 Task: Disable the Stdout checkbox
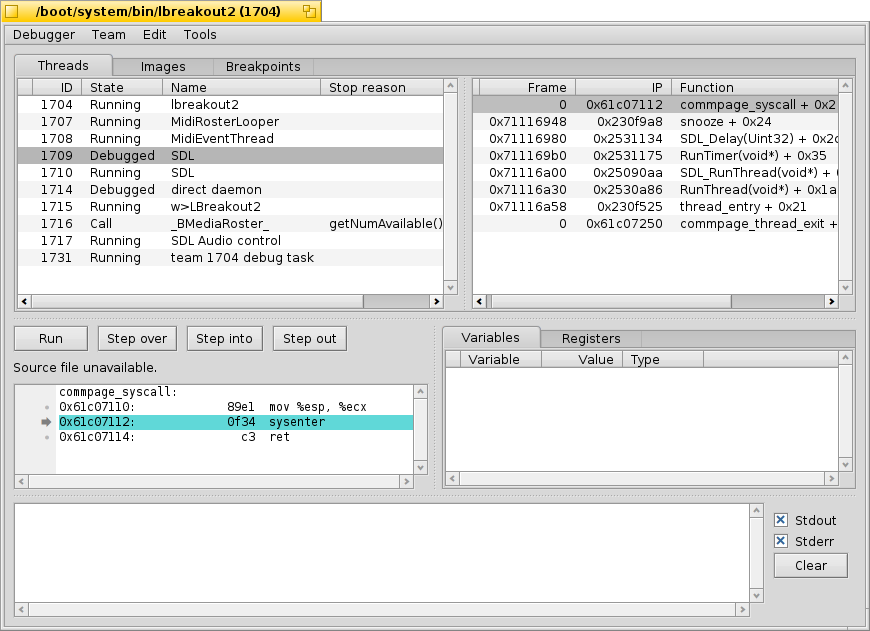click(779, 519)
